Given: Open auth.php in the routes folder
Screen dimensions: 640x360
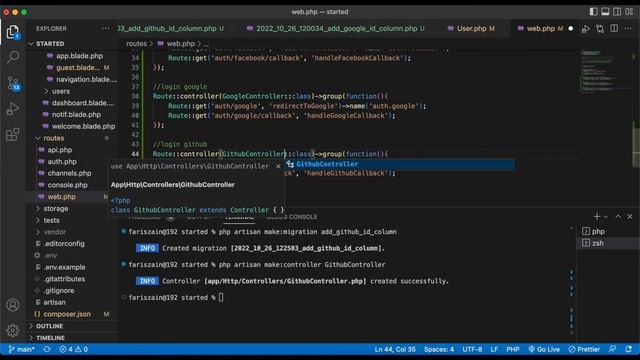Looking at the screenshot, I should click(62, 162).
